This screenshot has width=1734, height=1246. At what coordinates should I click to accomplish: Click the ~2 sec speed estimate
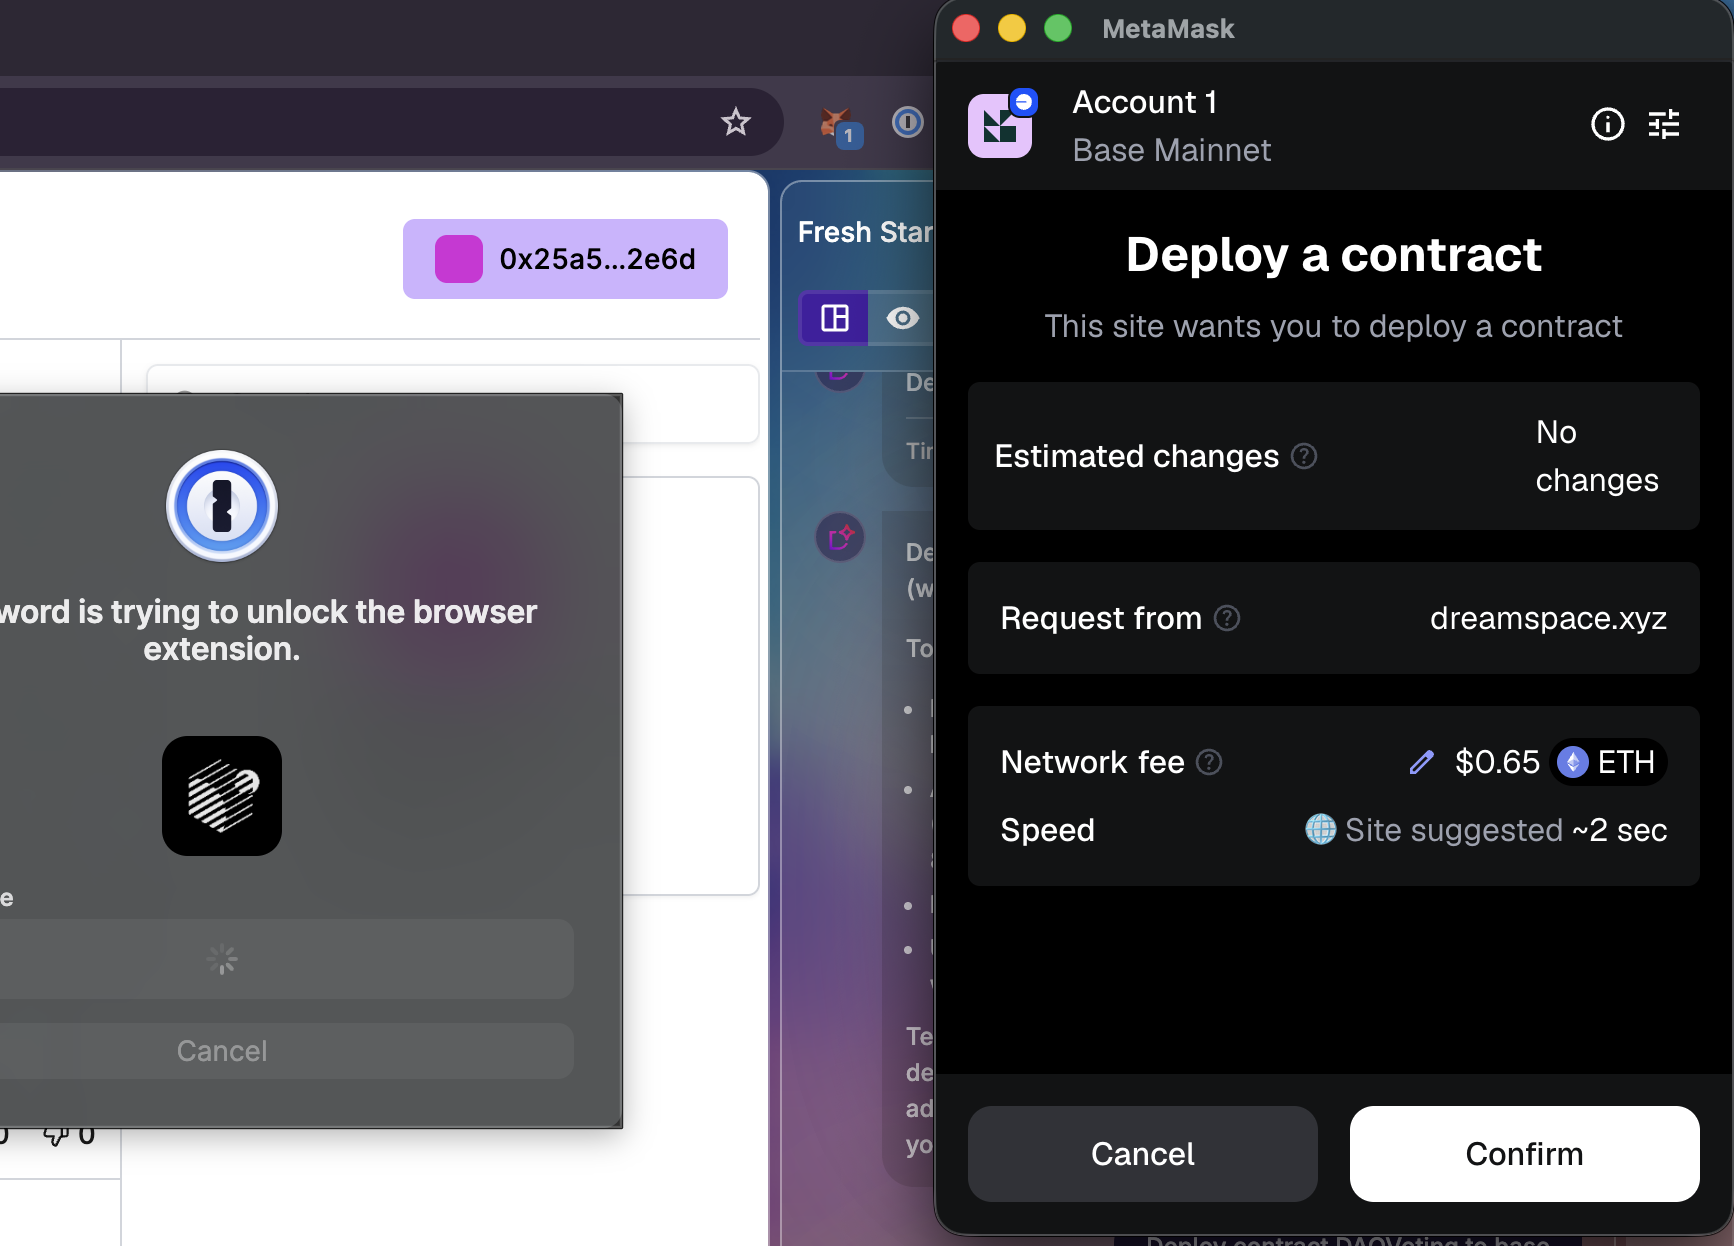1619,830
